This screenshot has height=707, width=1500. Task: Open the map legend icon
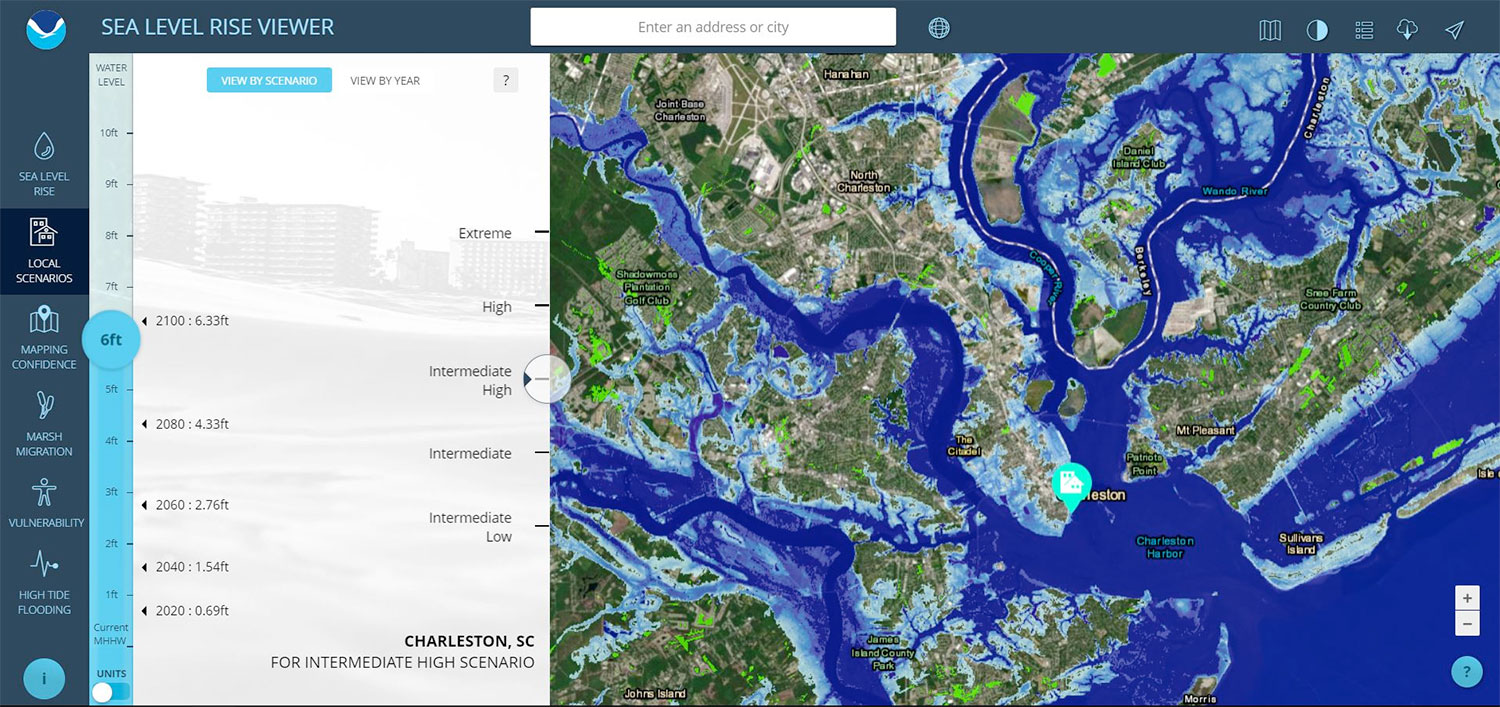1363,30
